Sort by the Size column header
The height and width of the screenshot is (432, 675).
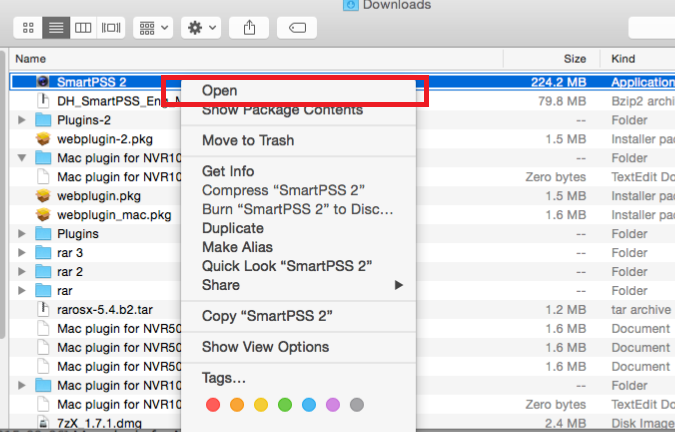pos(551,59)
